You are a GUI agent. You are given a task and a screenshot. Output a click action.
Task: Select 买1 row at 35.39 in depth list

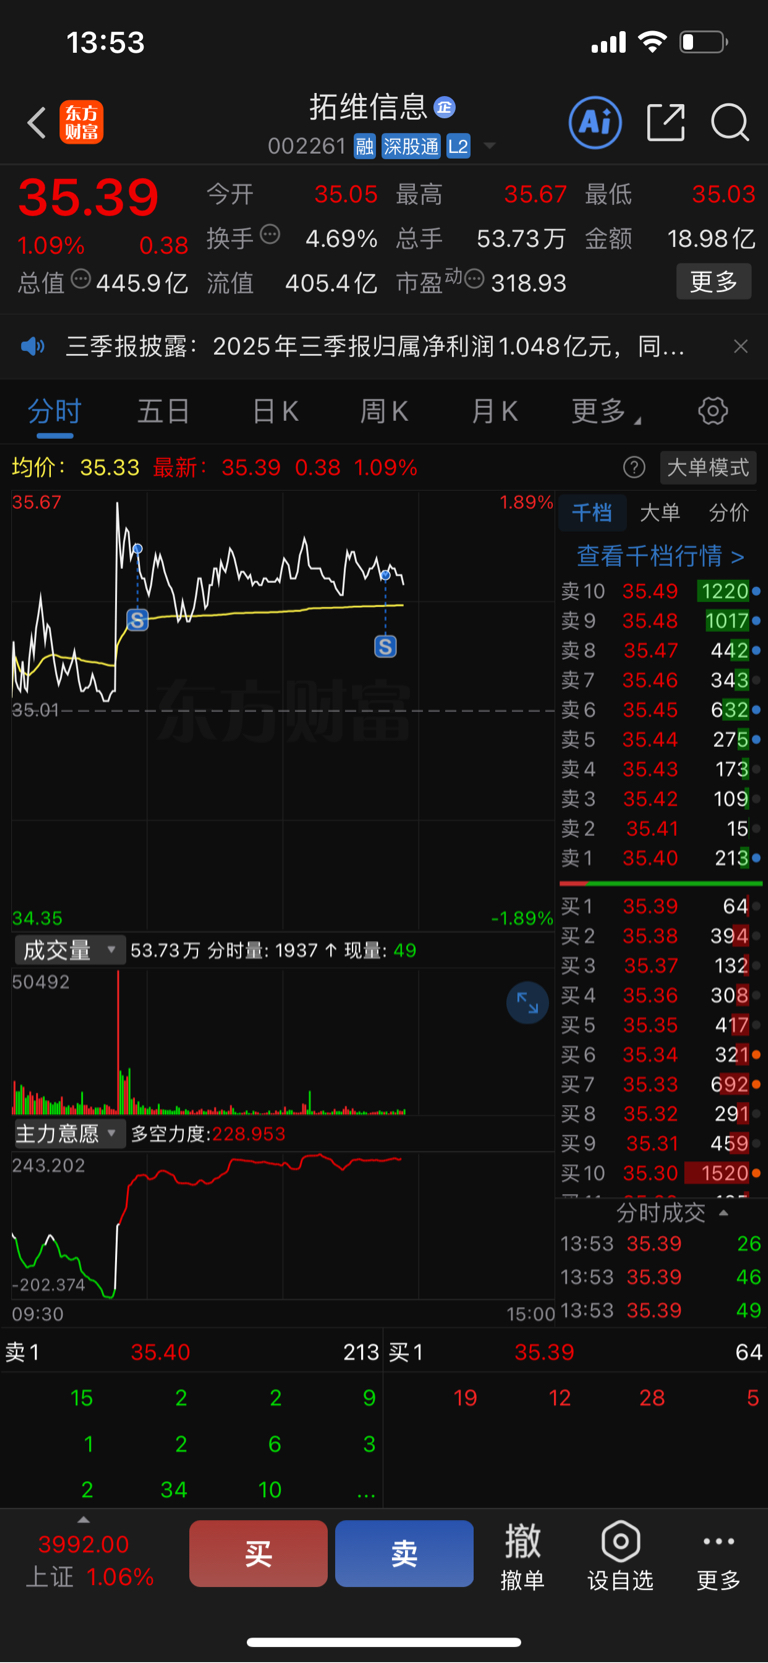pyautogui.click(x=660, y=906)
